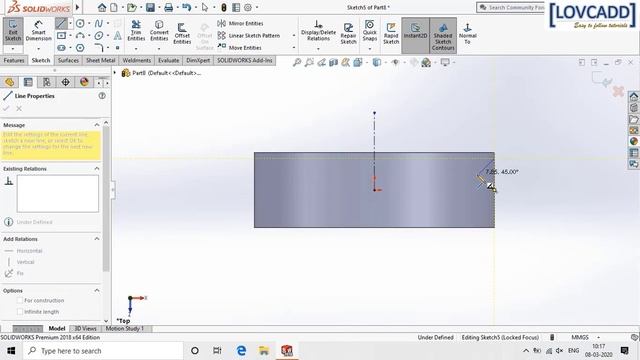Check the For construction checkbox

tap(20, 300)
